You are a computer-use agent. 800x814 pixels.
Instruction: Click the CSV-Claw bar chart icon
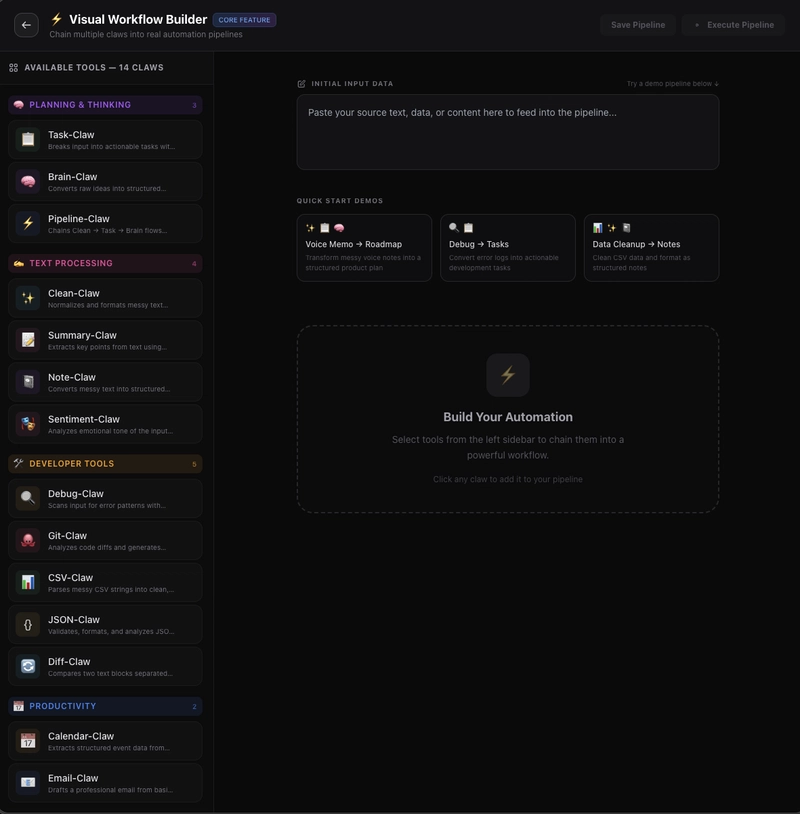(x=28, y=582)
